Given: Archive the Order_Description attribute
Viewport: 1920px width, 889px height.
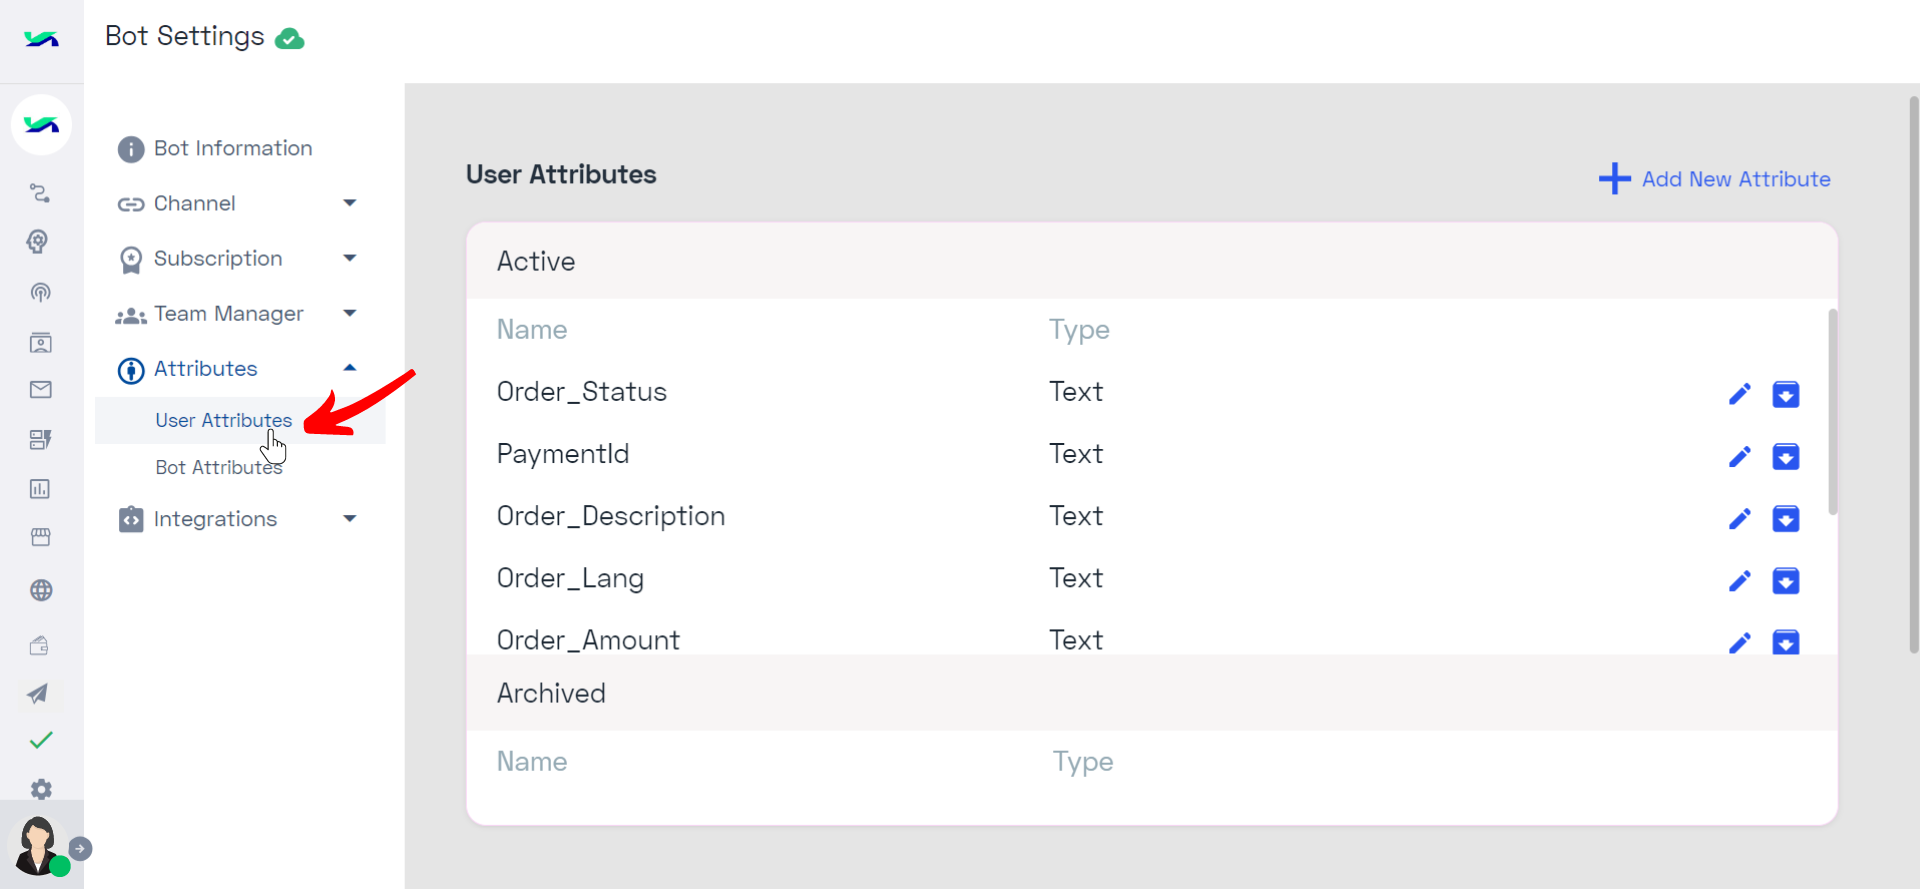Looking at the screenshot, I should click(1786, 519).
